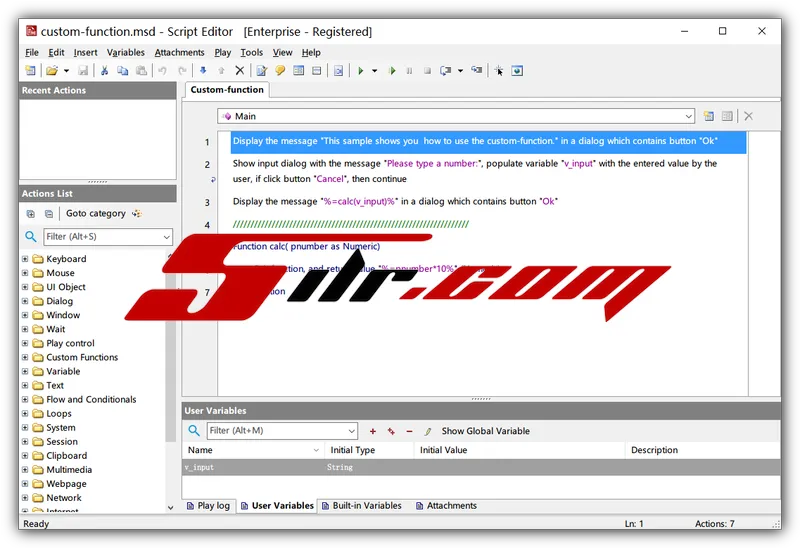
Task: Open the Attachments menu
Action: [179, 53]
